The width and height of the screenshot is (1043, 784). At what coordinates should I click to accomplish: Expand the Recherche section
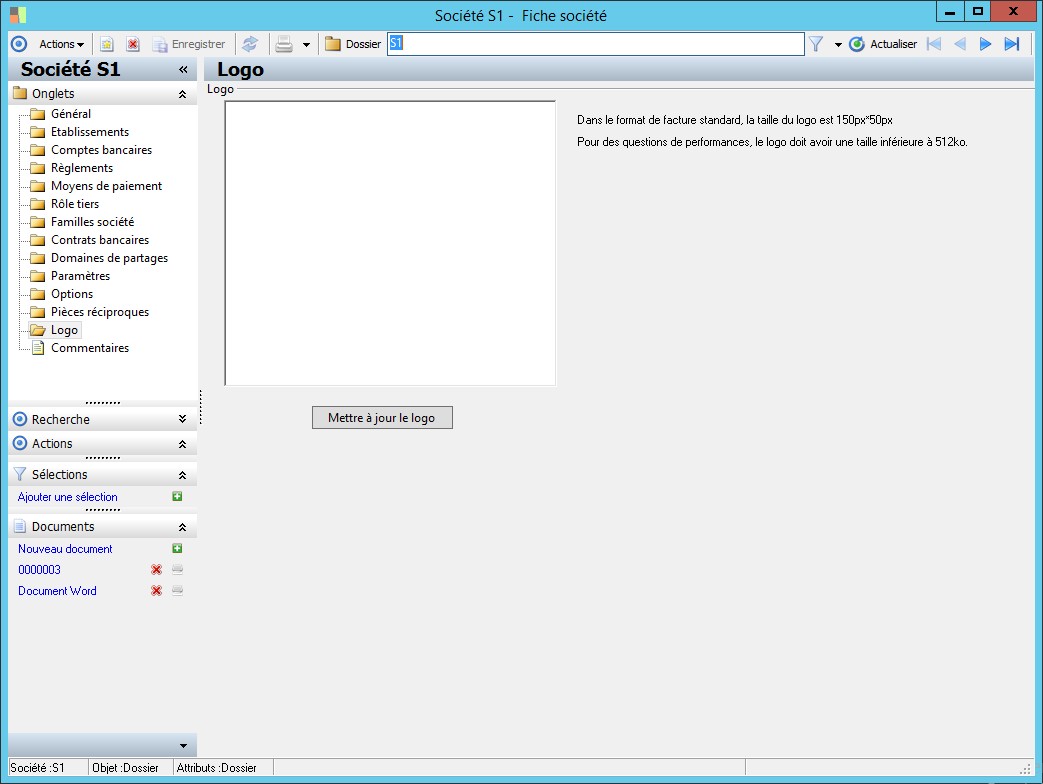tap(182, 419)
